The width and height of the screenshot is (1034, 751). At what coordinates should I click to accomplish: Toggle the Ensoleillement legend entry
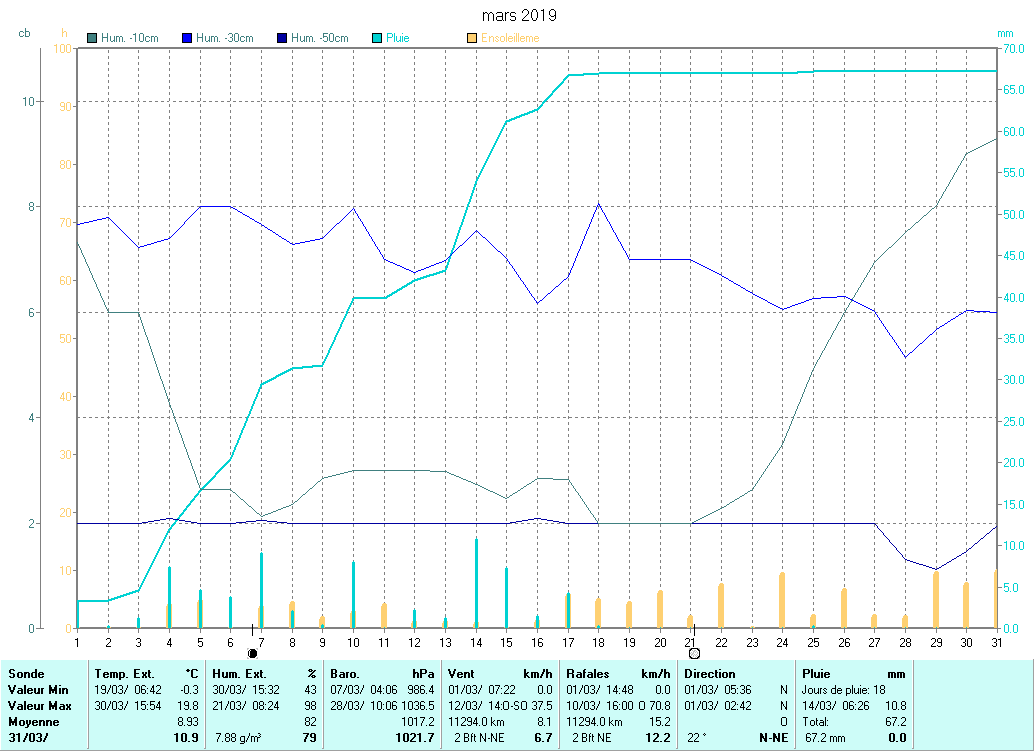pos(503,39)
